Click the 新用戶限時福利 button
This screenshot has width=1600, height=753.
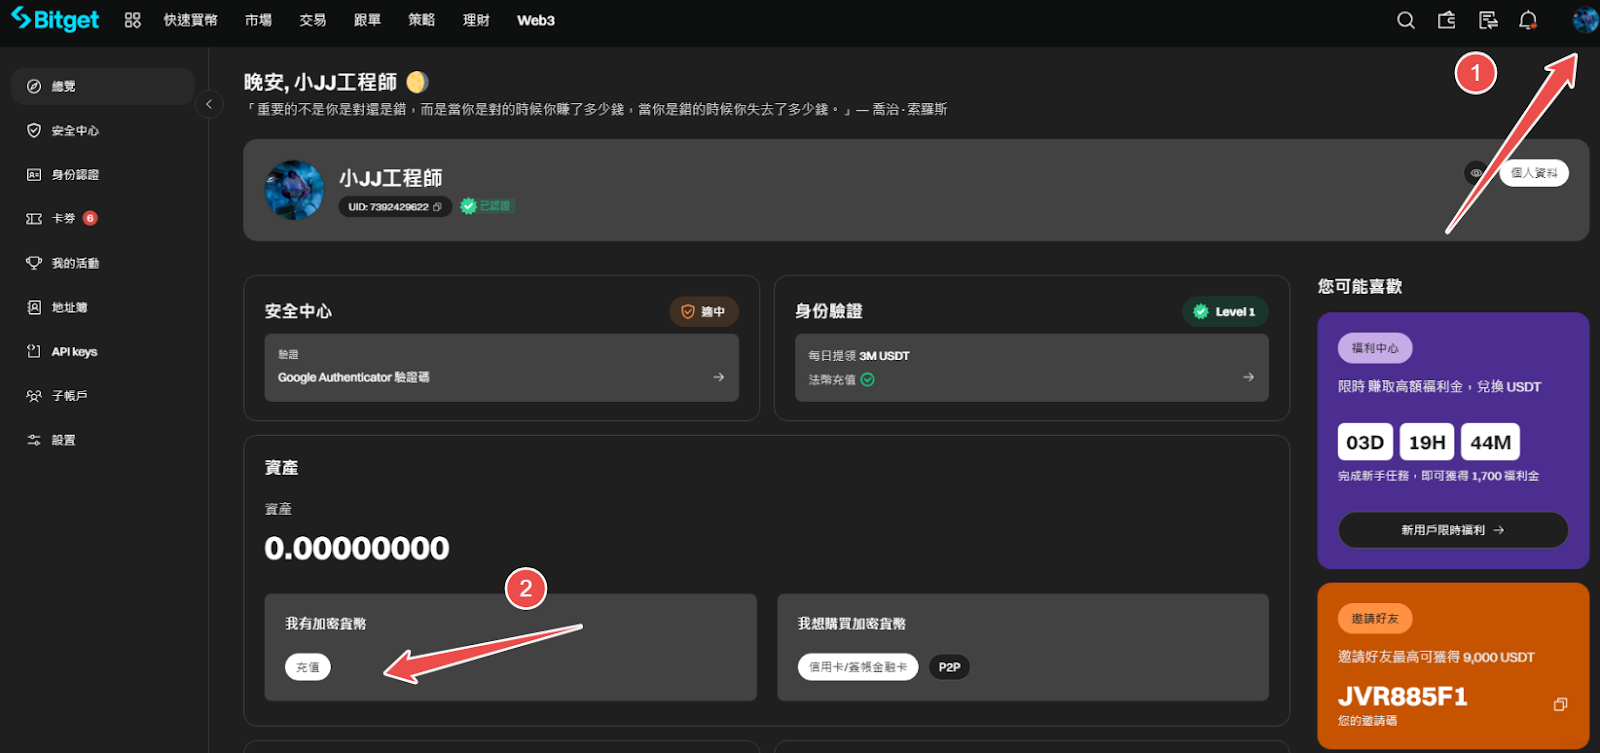[x=1453, y=530]
